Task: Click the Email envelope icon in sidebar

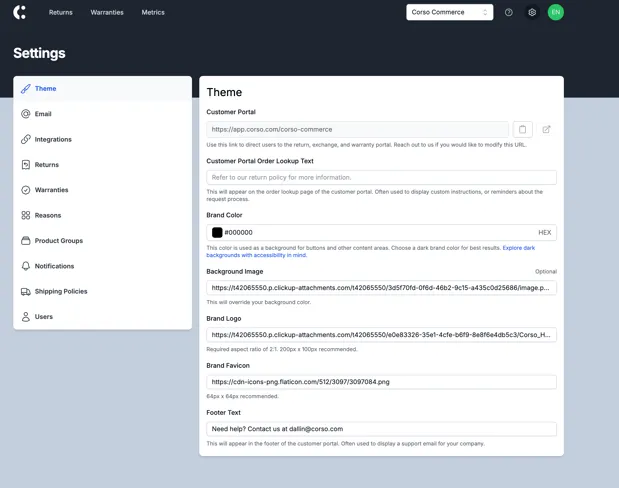Action: click(26, 114)
